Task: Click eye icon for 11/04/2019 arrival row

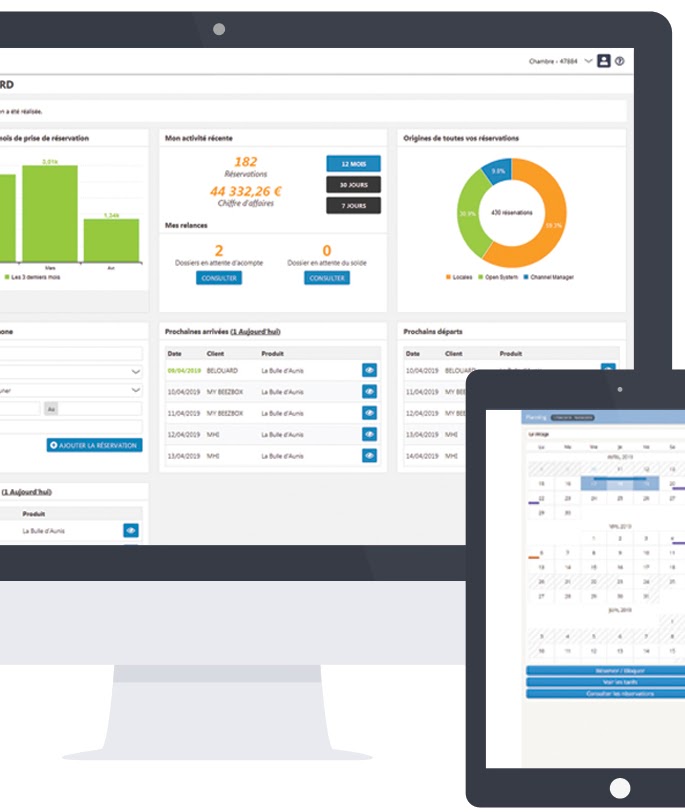Action: pyautogui.click(x=369, y=413)
